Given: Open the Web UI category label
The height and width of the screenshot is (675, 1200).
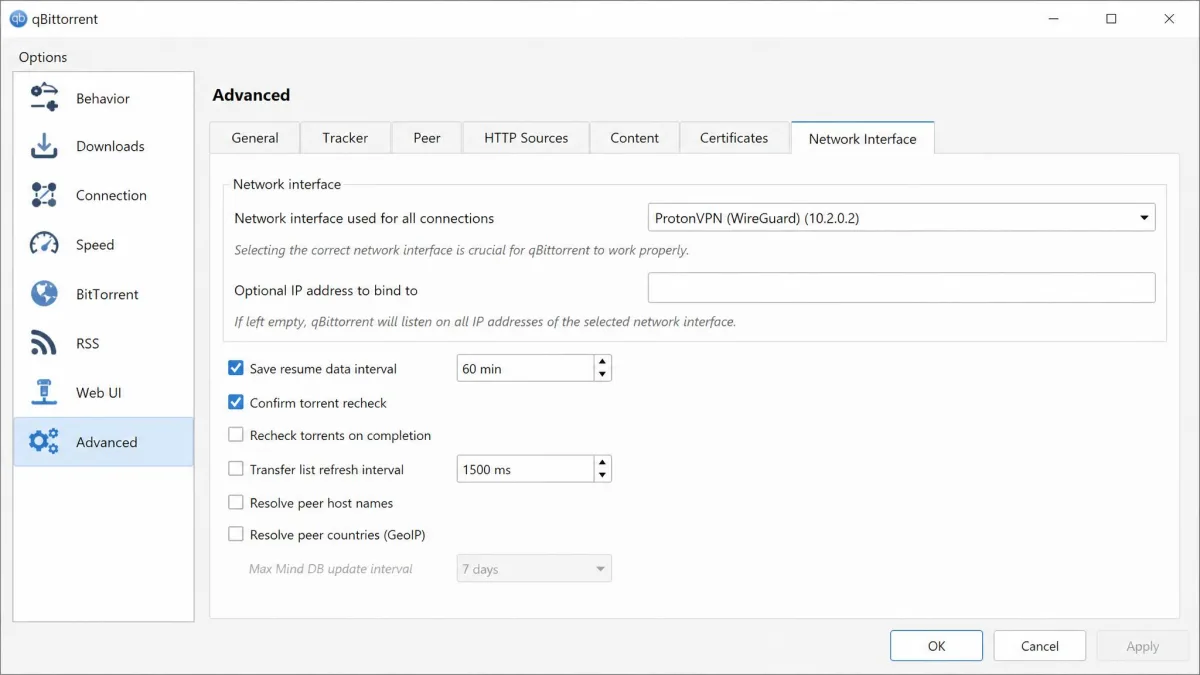Looking at the screenshot, I should click(x=99, y=393).
